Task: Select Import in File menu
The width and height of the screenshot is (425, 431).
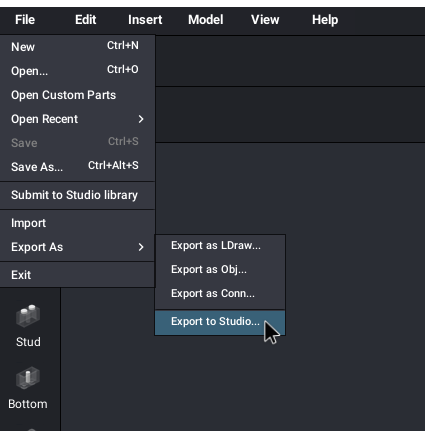Action: click(x=77, y=223)
